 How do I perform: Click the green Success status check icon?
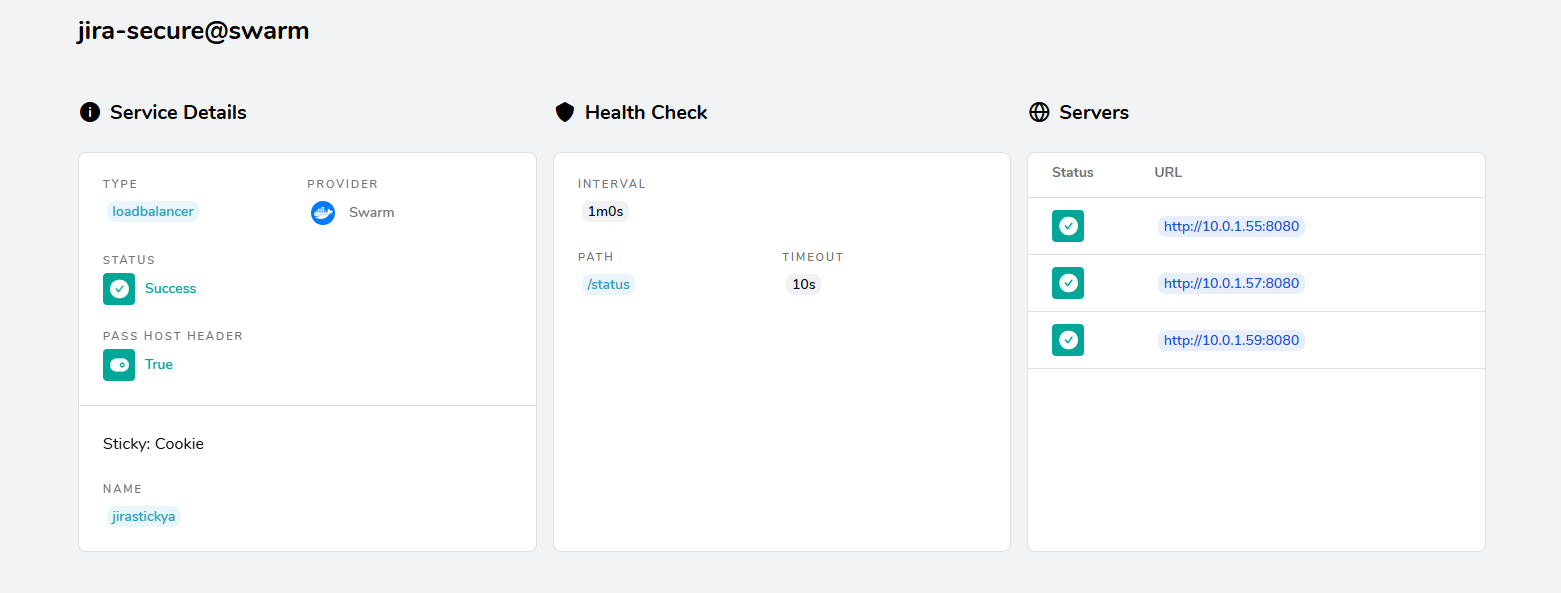[119, 288]
